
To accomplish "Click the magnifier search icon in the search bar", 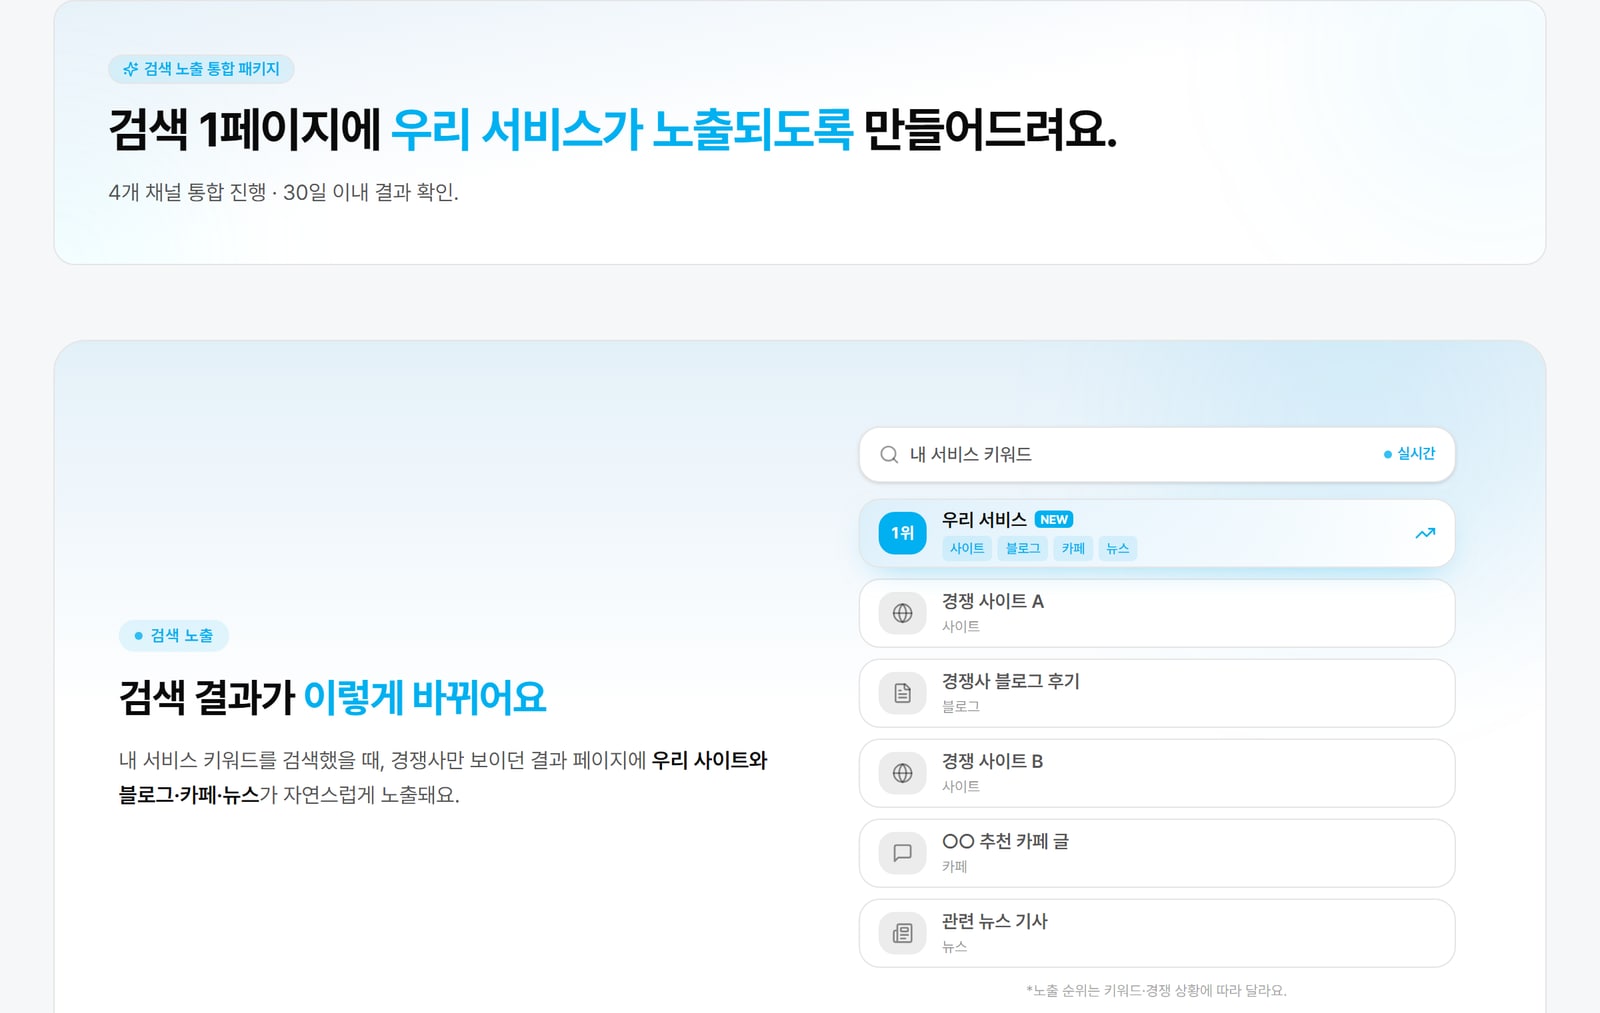I will (x=889, y=455).
